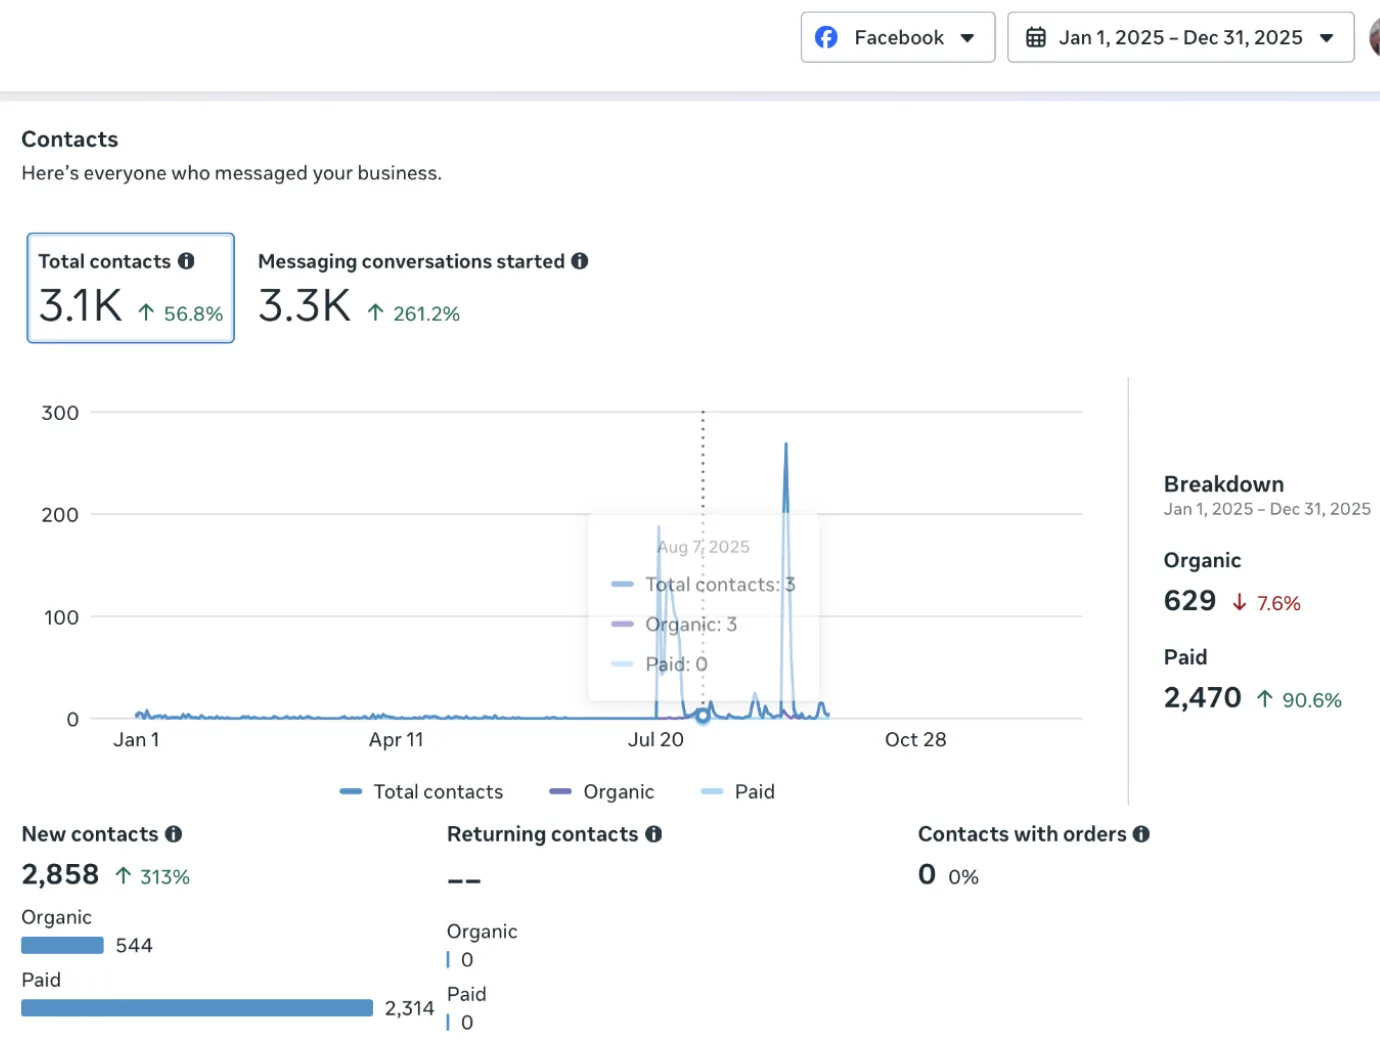Click the info icon next to New contacts
The image size is (1380, 1040).
pos(174,834)
